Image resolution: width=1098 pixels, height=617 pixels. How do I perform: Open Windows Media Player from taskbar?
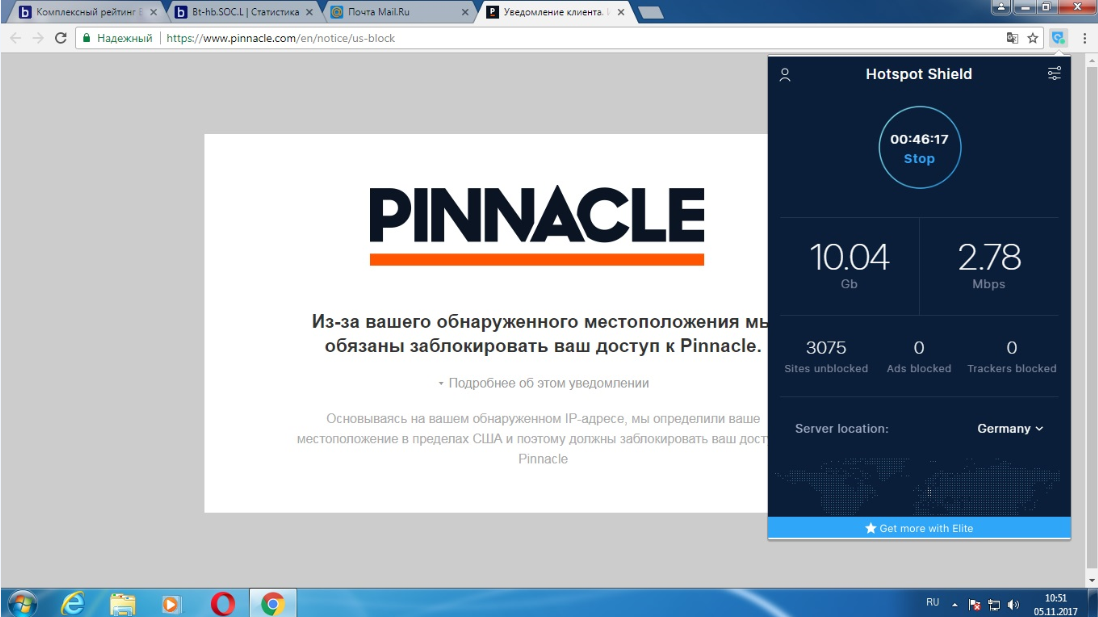(x=172, y=604)
